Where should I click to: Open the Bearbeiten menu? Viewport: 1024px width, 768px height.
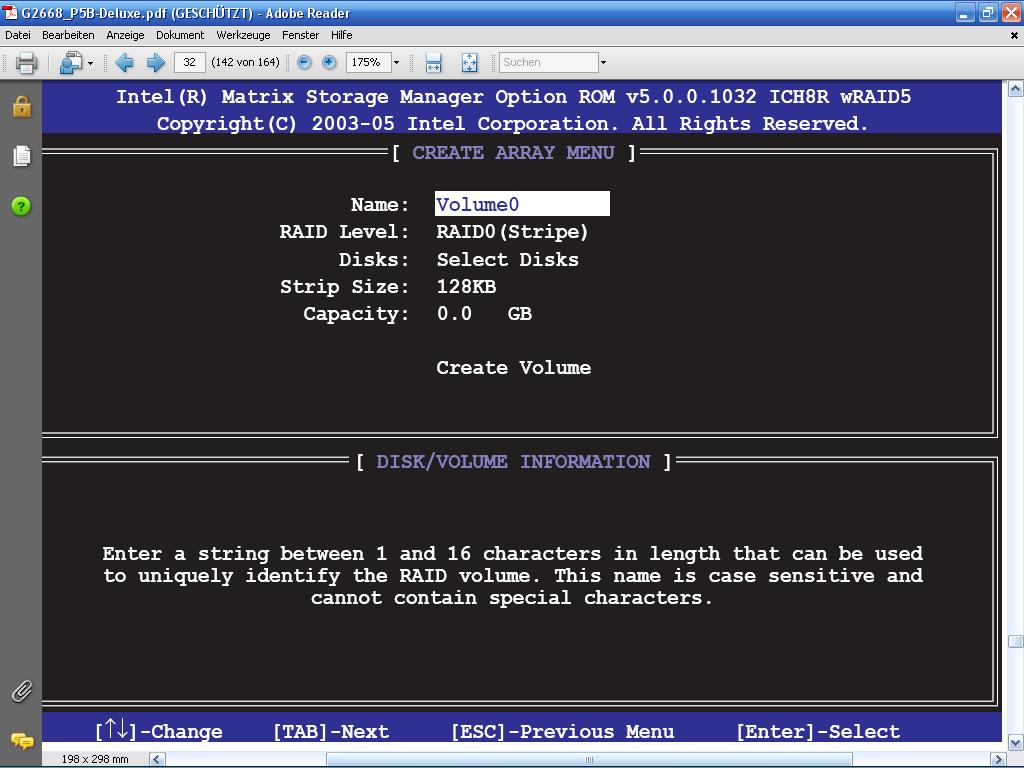69,35
